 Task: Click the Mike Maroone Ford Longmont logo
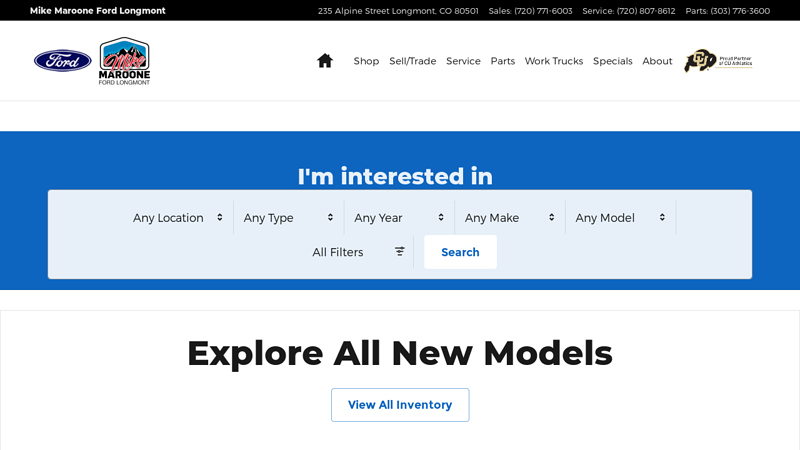124,61
